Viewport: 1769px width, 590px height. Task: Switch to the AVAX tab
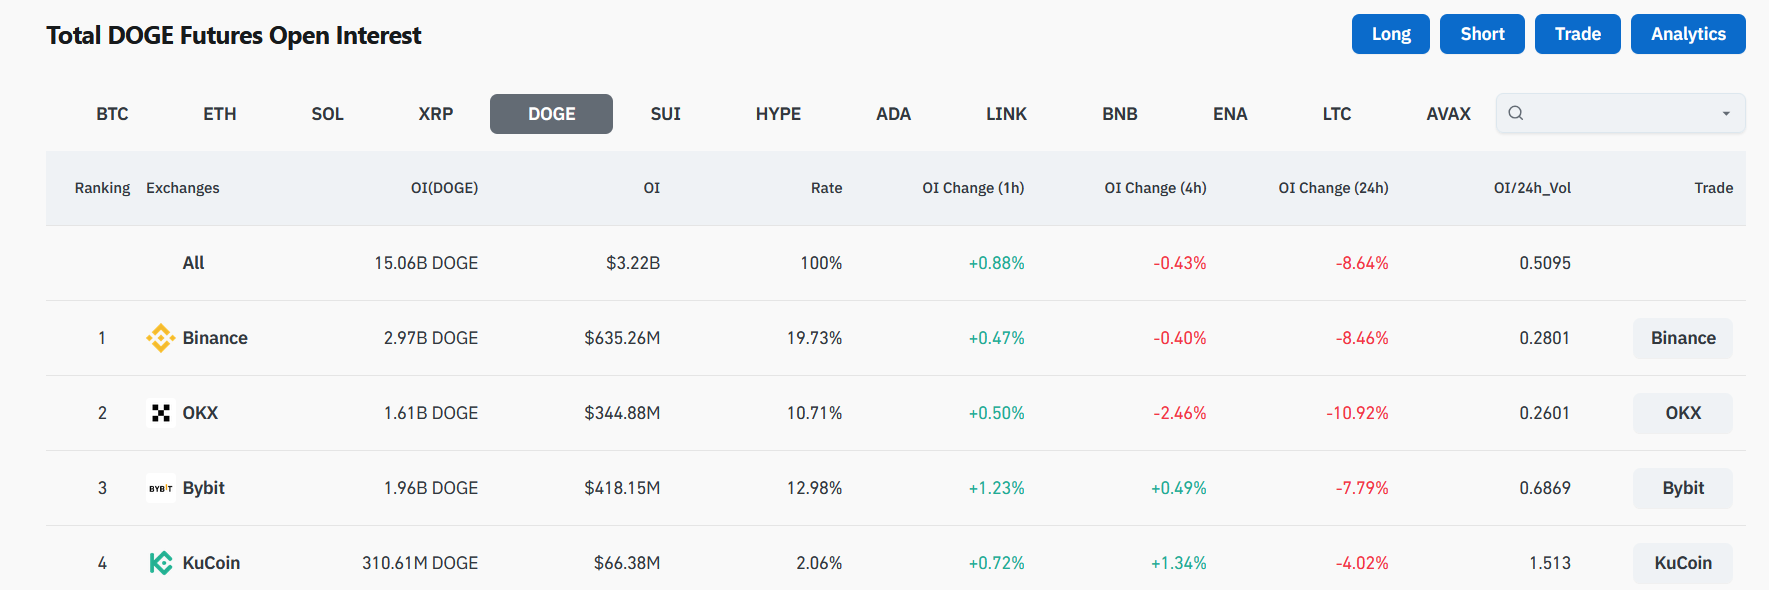(1448, 114)
